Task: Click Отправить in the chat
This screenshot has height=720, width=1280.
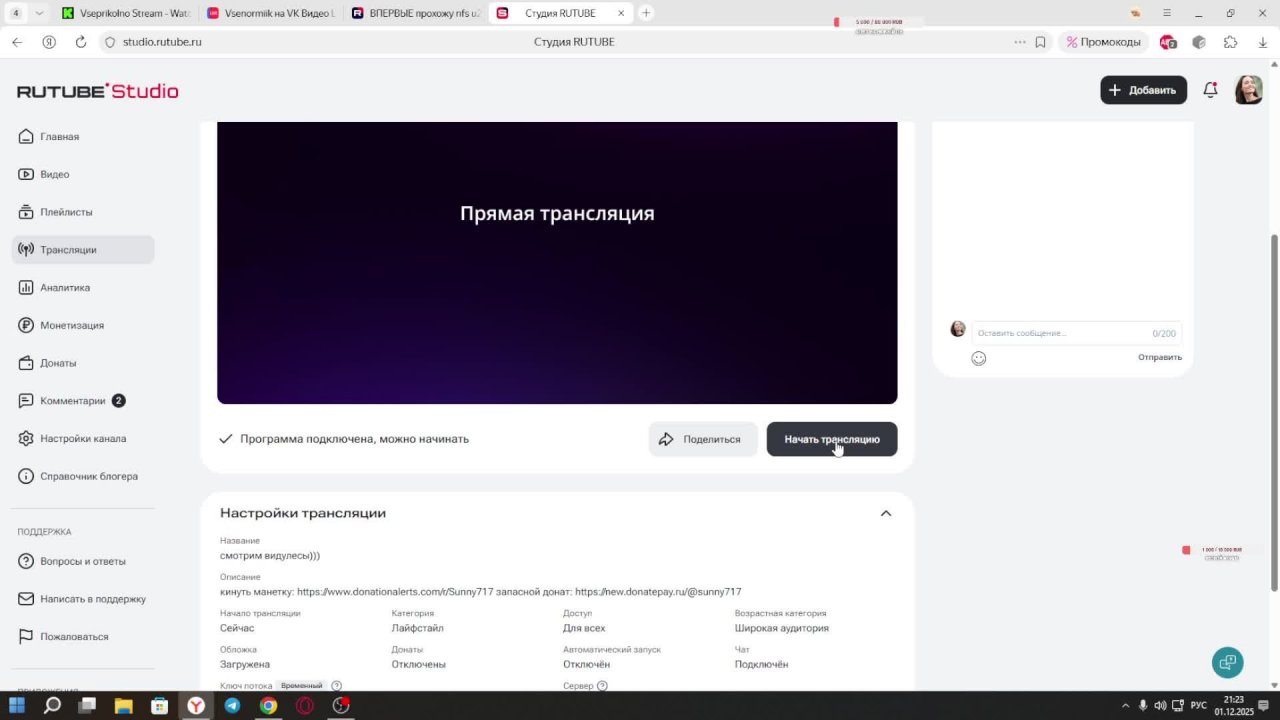Action: (1160, 357)
